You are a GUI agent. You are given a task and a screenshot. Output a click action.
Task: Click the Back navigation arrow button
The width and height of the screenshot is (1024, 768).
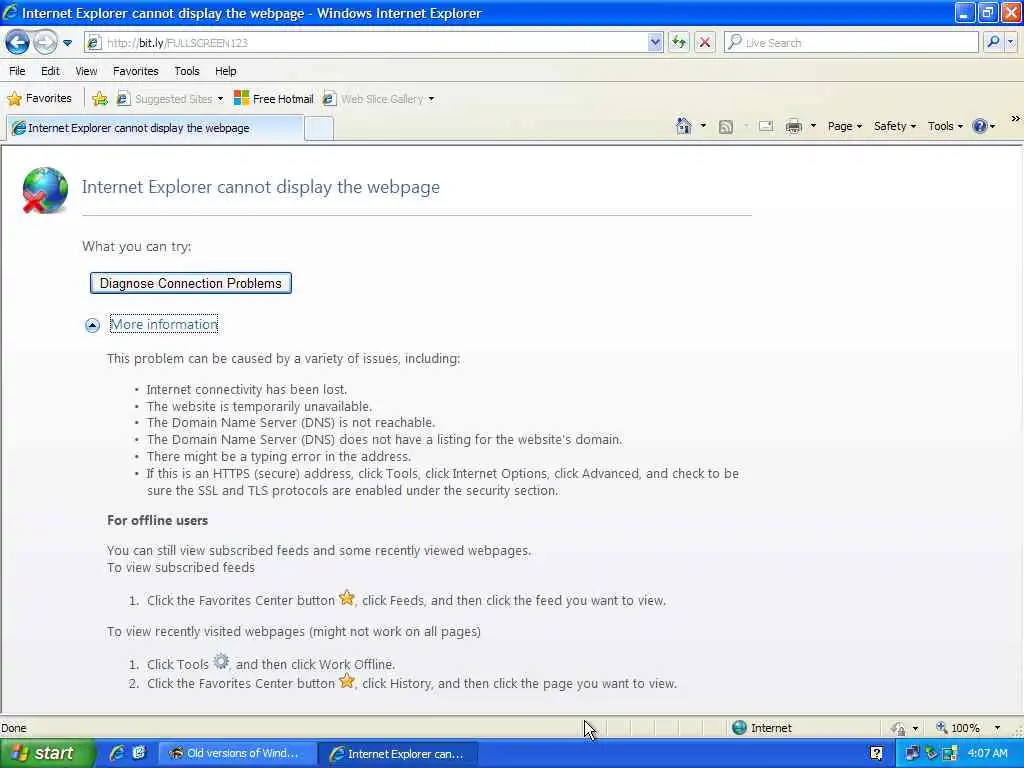pos(17,43)
